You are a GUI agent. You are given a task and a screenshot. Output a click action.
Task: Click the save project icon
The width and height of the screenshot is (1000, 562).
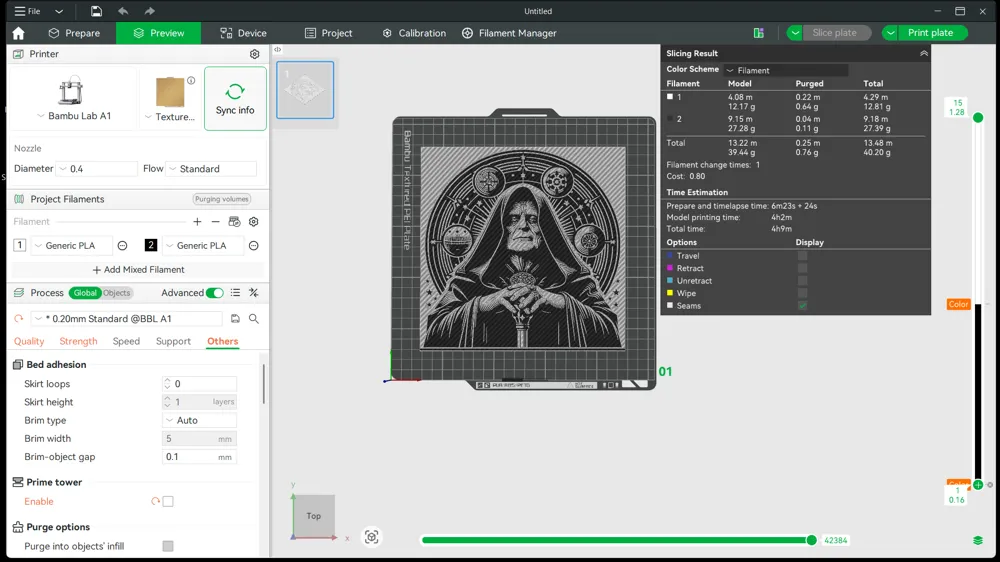[96, 11]
